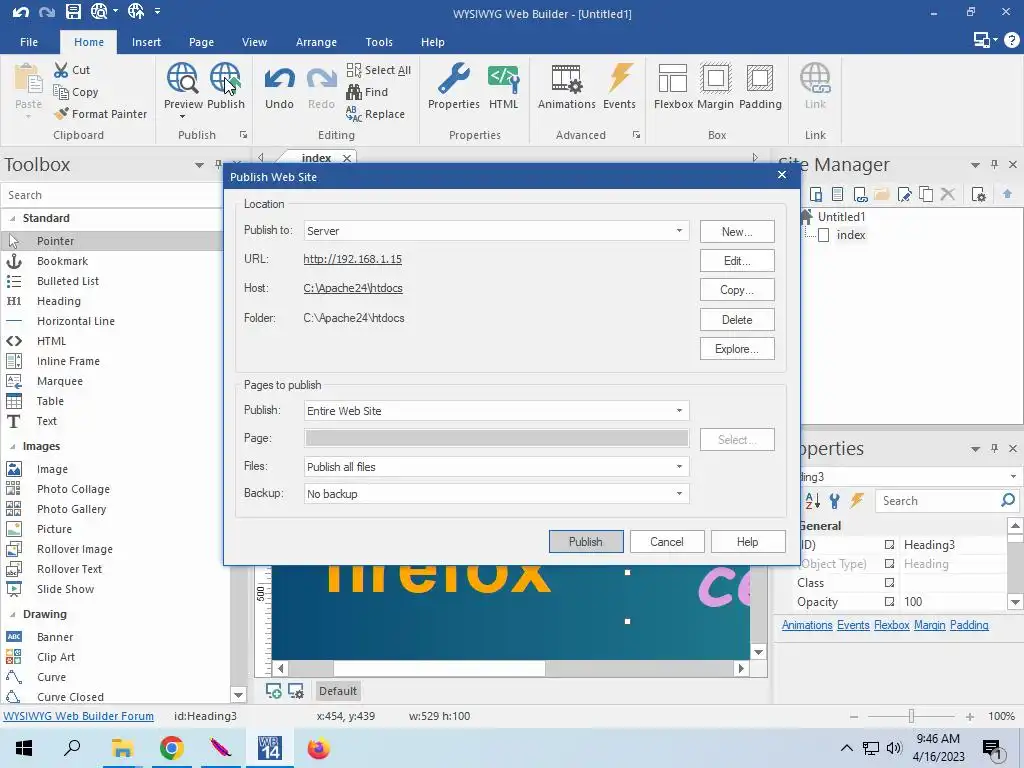
Task: Click the canvas horizontal scrollbar thumb
Action: tap(440, 668)
